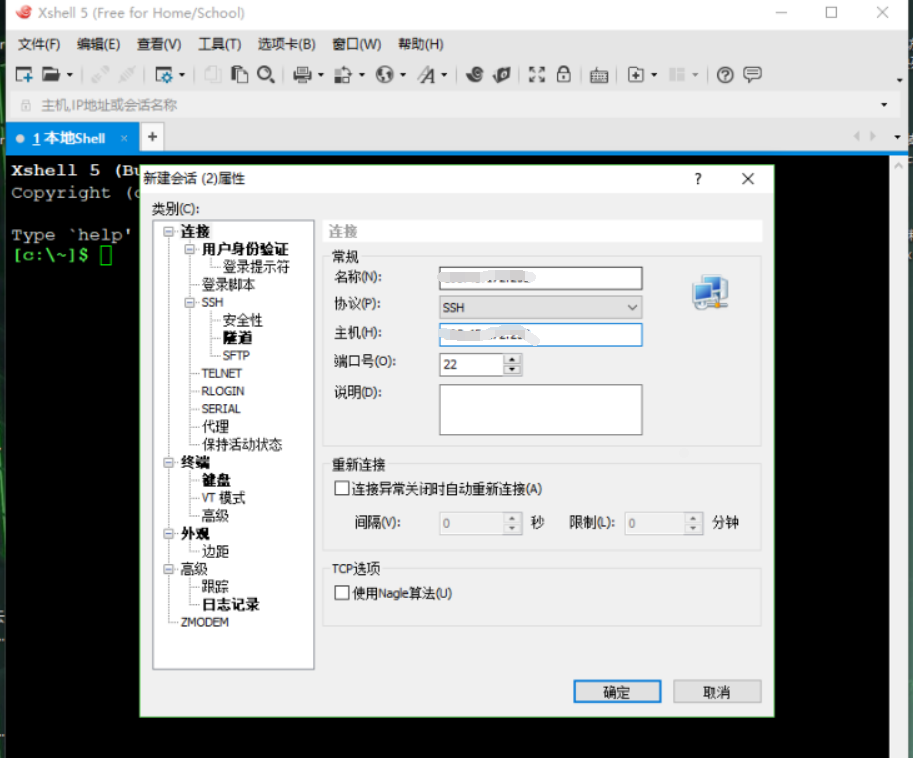Click the Font toolbar icon

tap(427, 75)
